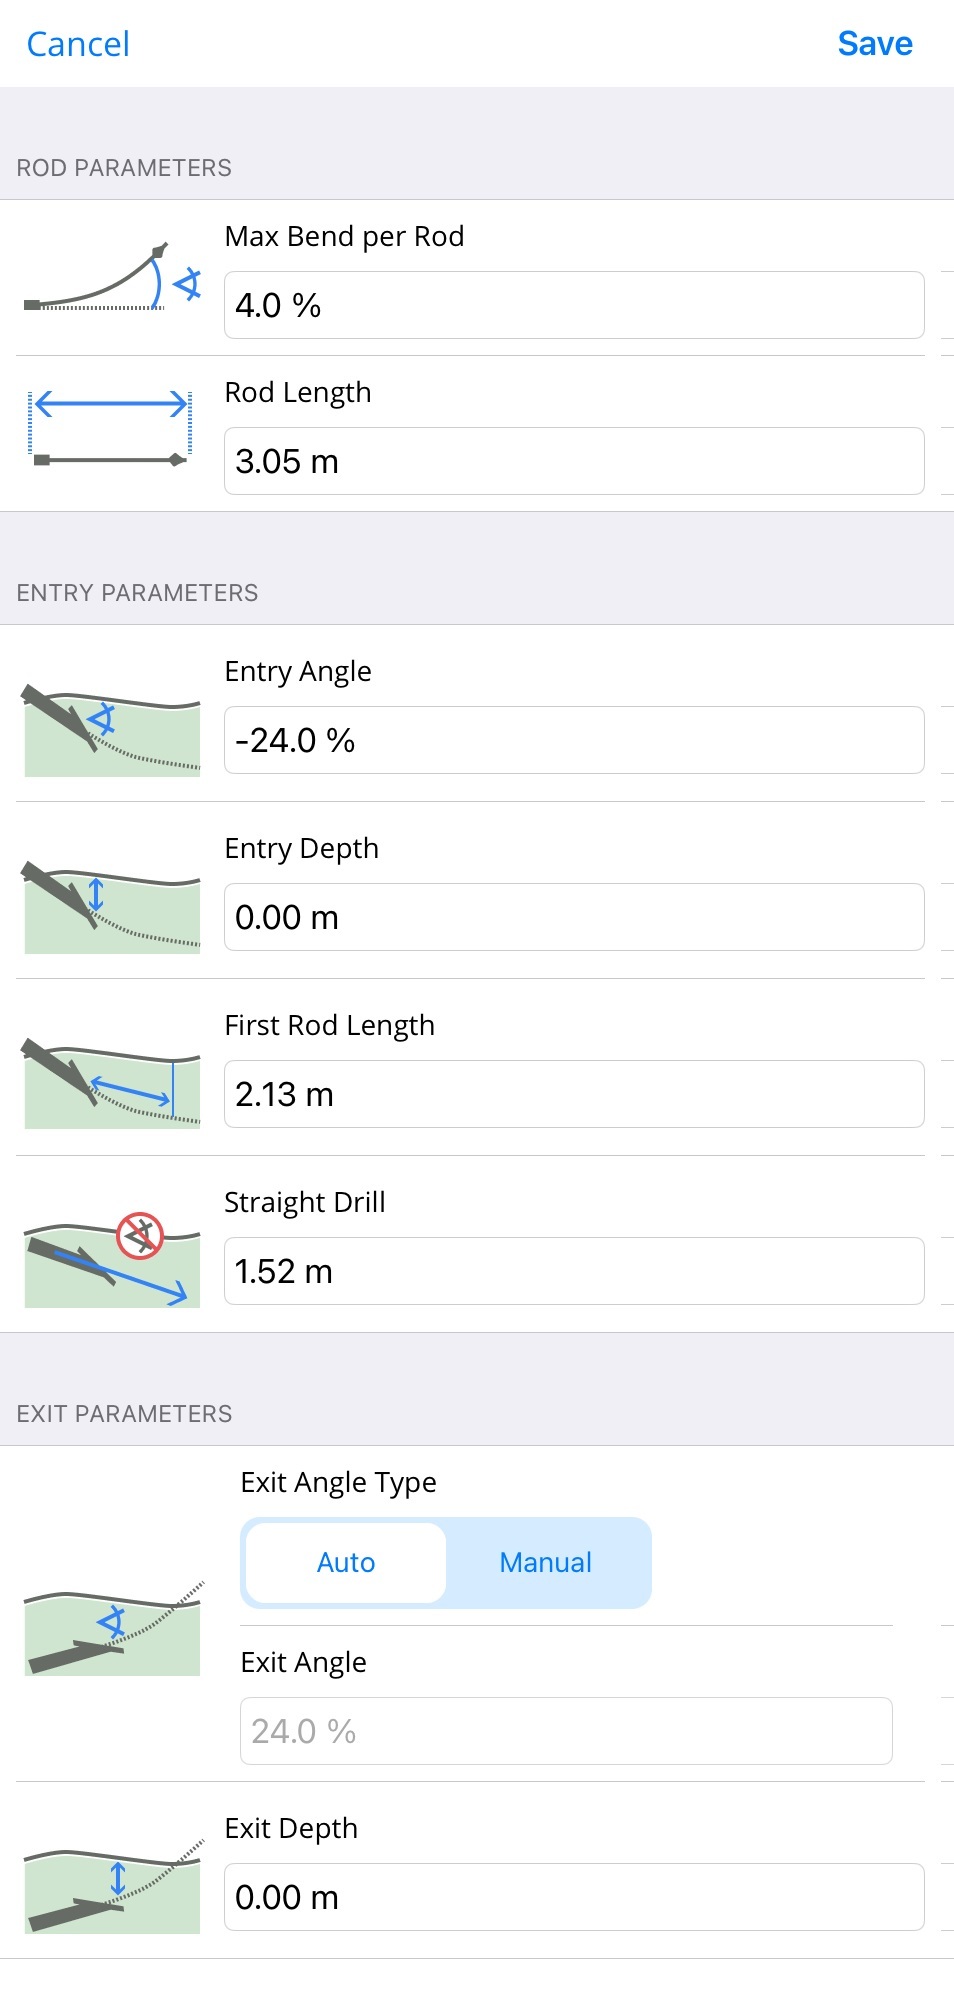Tap the disabled Exit Angle field
This screenshot has height=2007, width=954.
coord(566,1731)
